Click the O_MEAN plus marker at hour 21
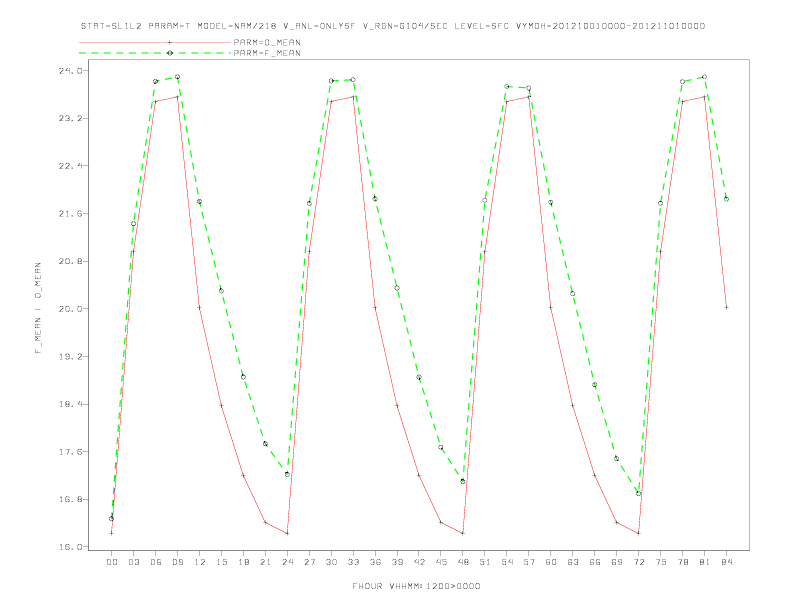792x612 pixels. tap(265, 522)
